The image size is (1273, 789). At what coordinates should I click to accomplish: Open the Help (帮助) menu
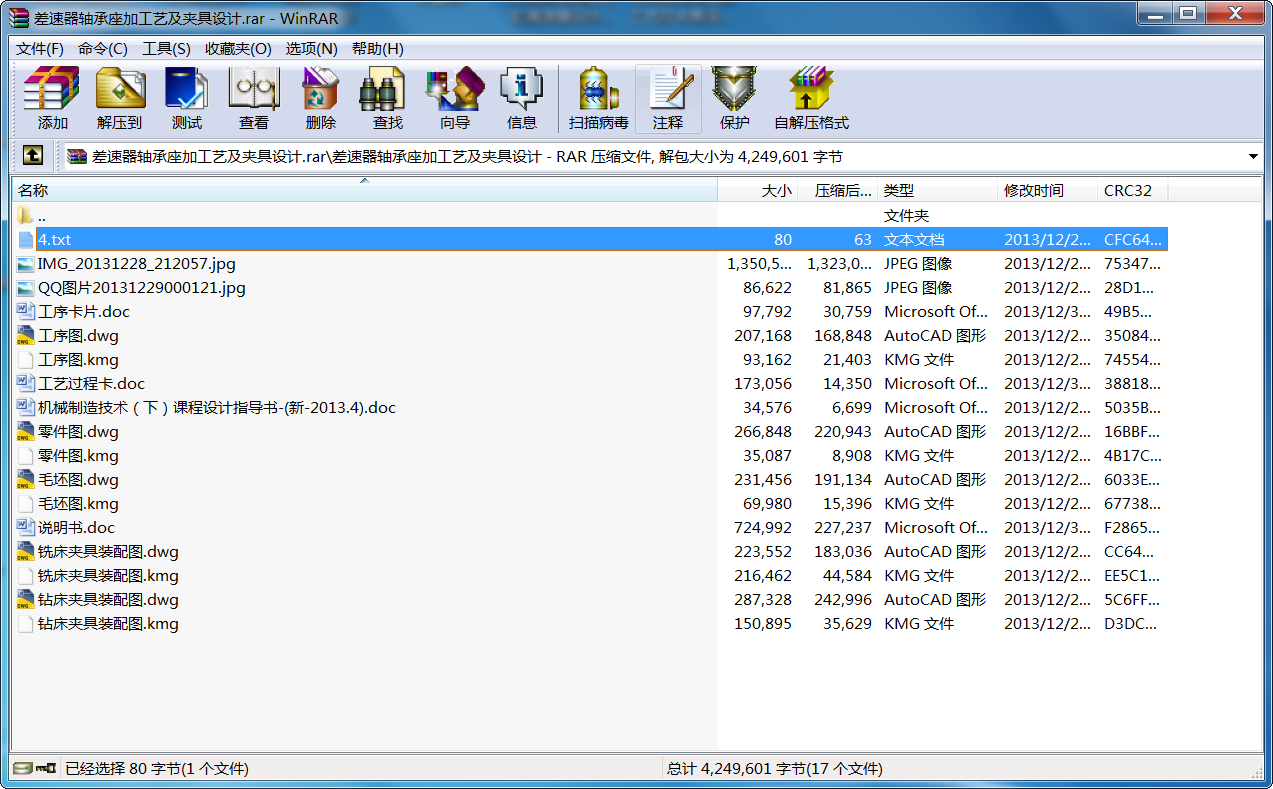[377, 48]
